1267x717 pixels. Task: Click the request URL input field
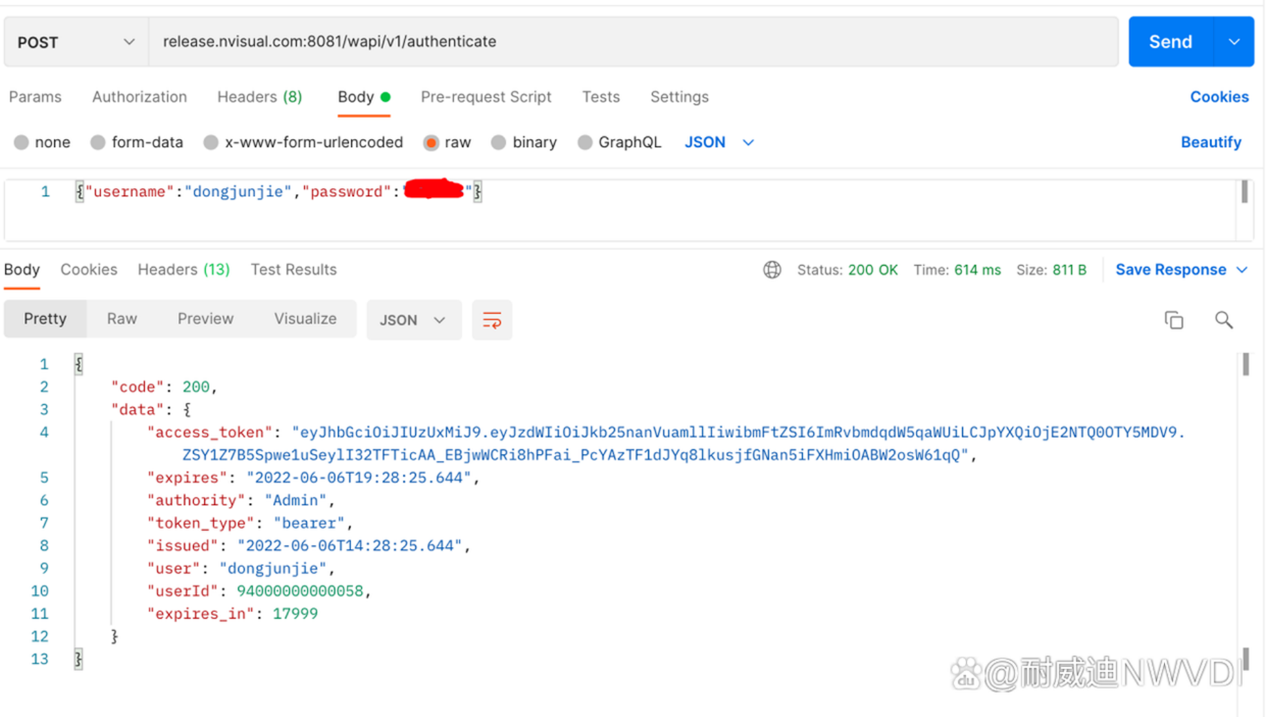tap(632, 42)
